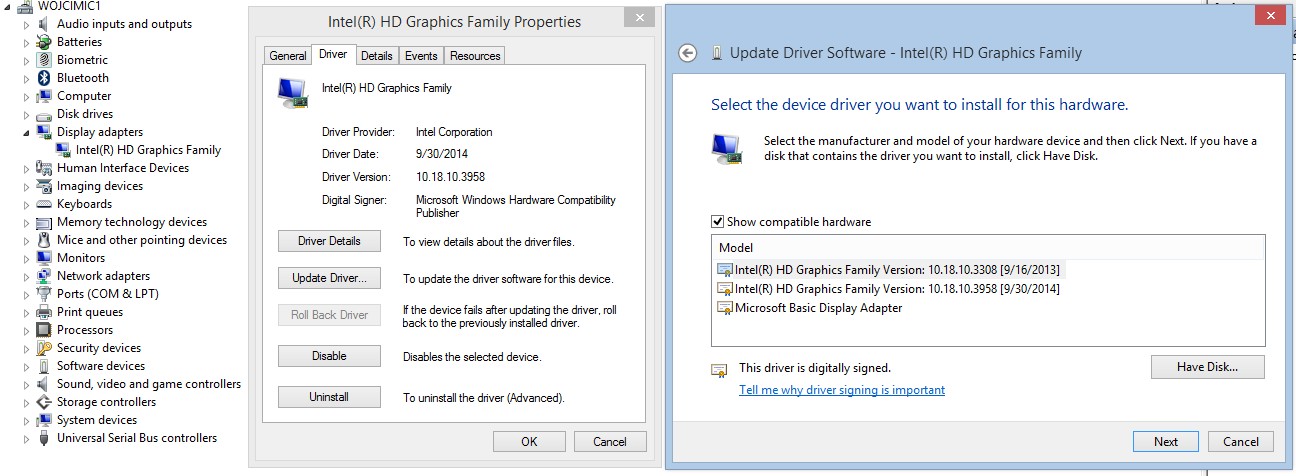This screenshot has height=476, width=1296.
Task: Click the Network adapters icon
Action: click(x=43, y=276)
